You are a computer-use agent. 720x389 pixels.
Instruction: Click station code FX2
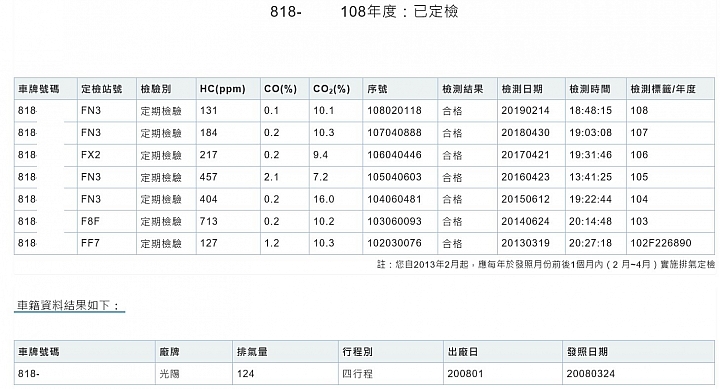pos(91,155)
